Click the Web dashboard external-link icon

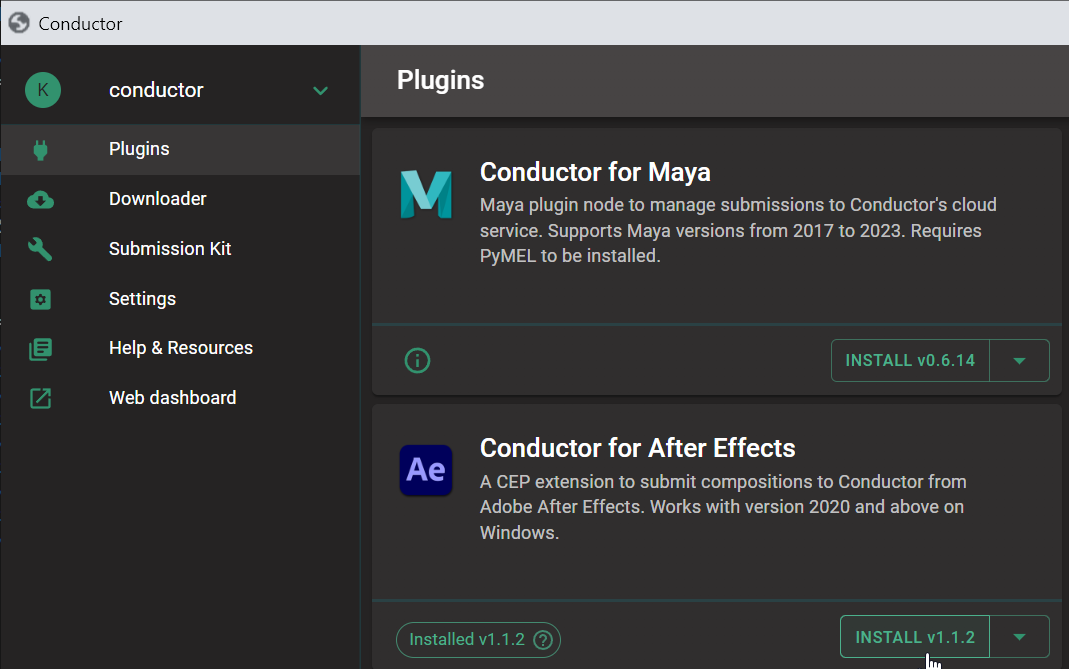[40, 398]
